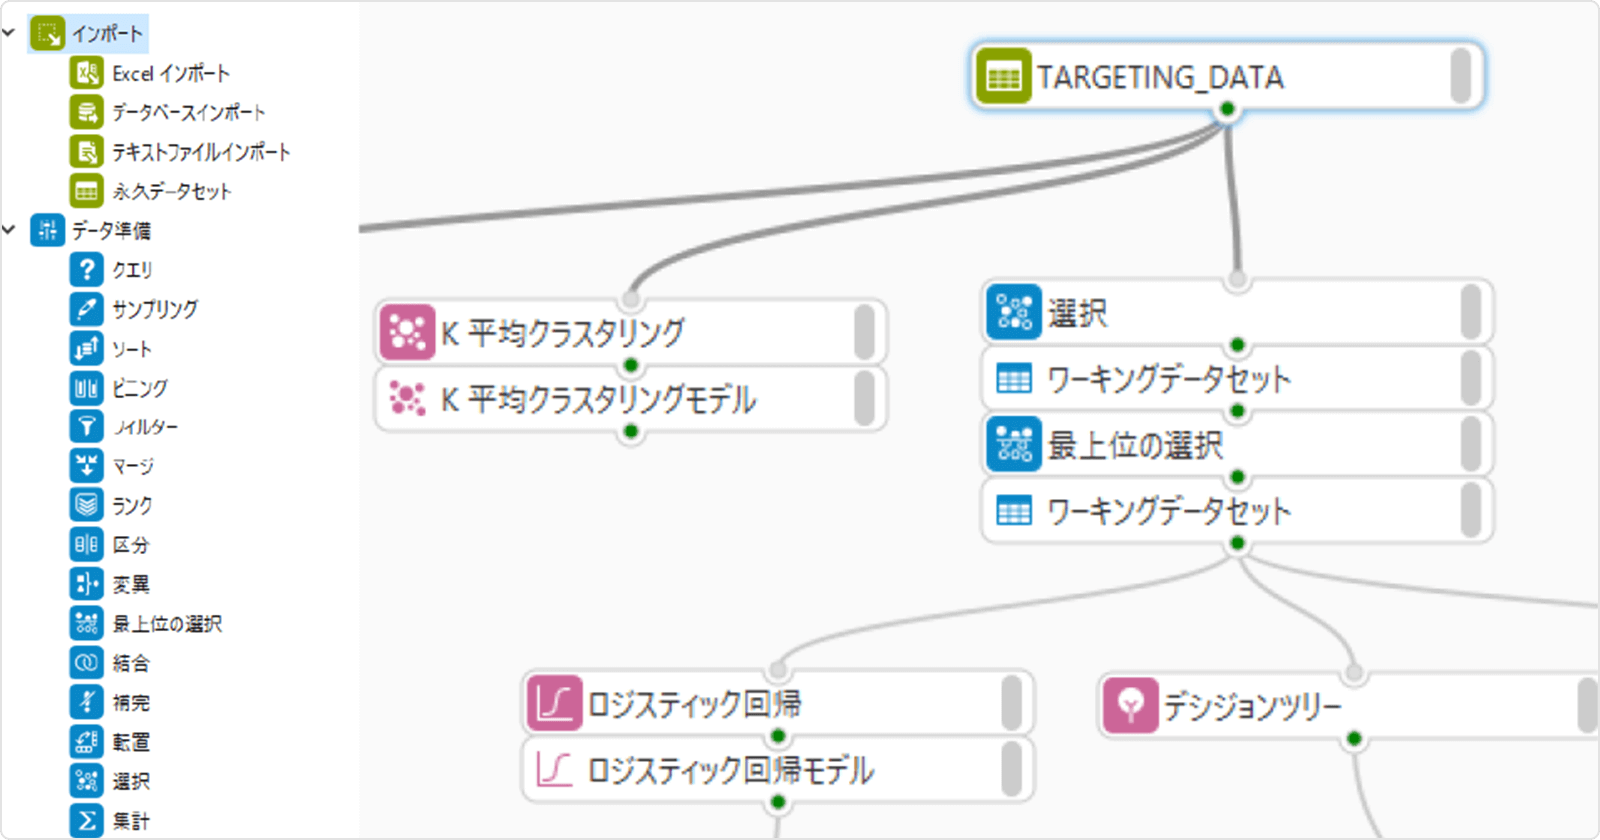Image resolution: width=1600 pixels, height=840 pixels.
Task: Select 永久データセット in the tree
Action: 171,191
